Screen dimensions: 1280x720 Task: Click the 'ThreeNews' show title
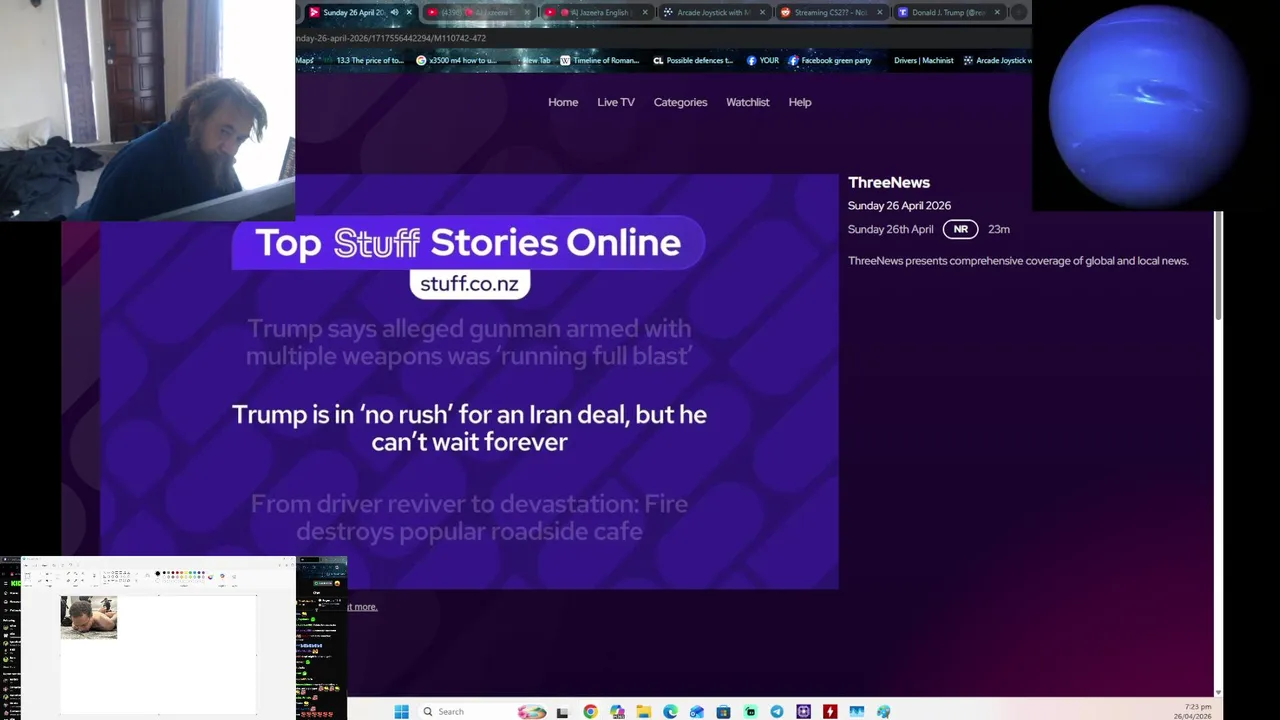(x=889, y=182)
